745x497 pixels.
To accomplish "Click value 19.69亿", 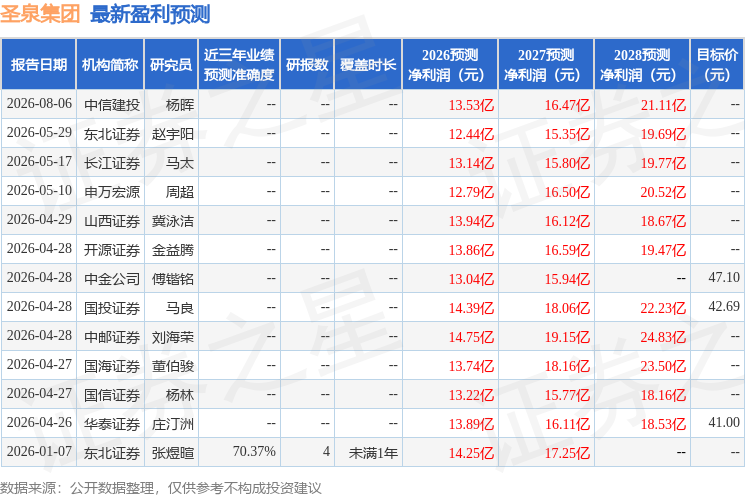I will click(x=663, y=134).
